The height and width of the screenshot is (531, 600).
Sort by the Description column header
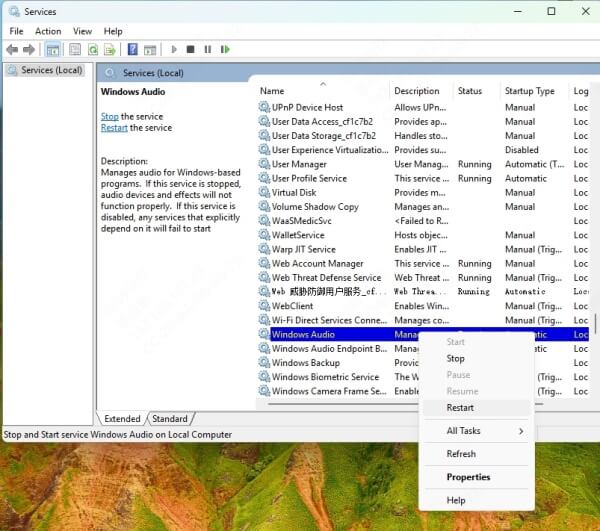tap(422, 91)
